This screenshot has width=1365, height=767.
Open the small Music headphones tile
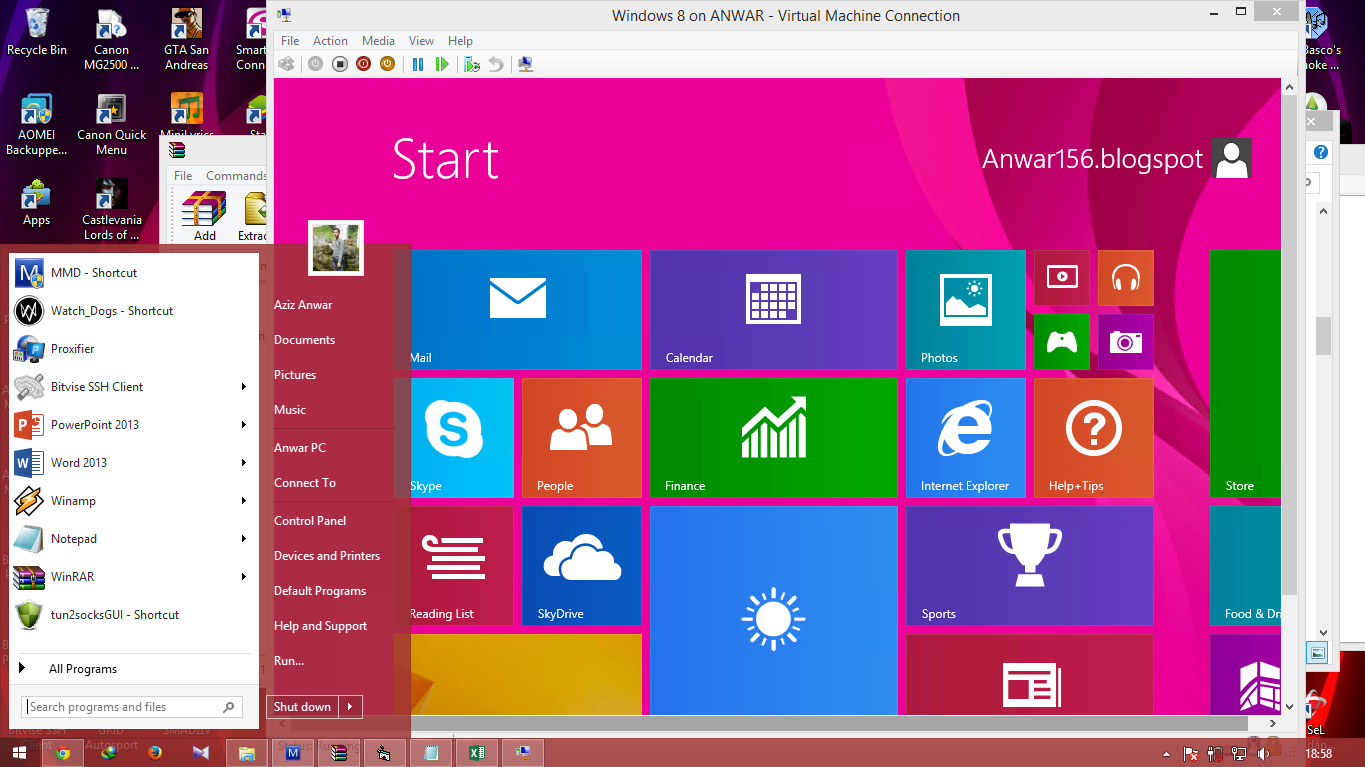[x=1126, y=278]
